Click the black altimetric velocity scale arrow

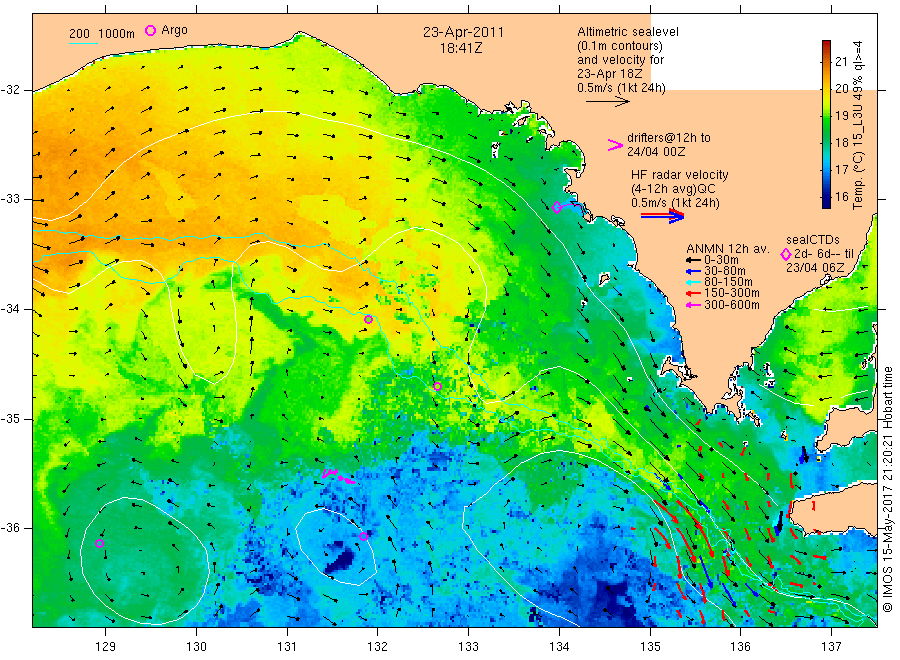607,102
